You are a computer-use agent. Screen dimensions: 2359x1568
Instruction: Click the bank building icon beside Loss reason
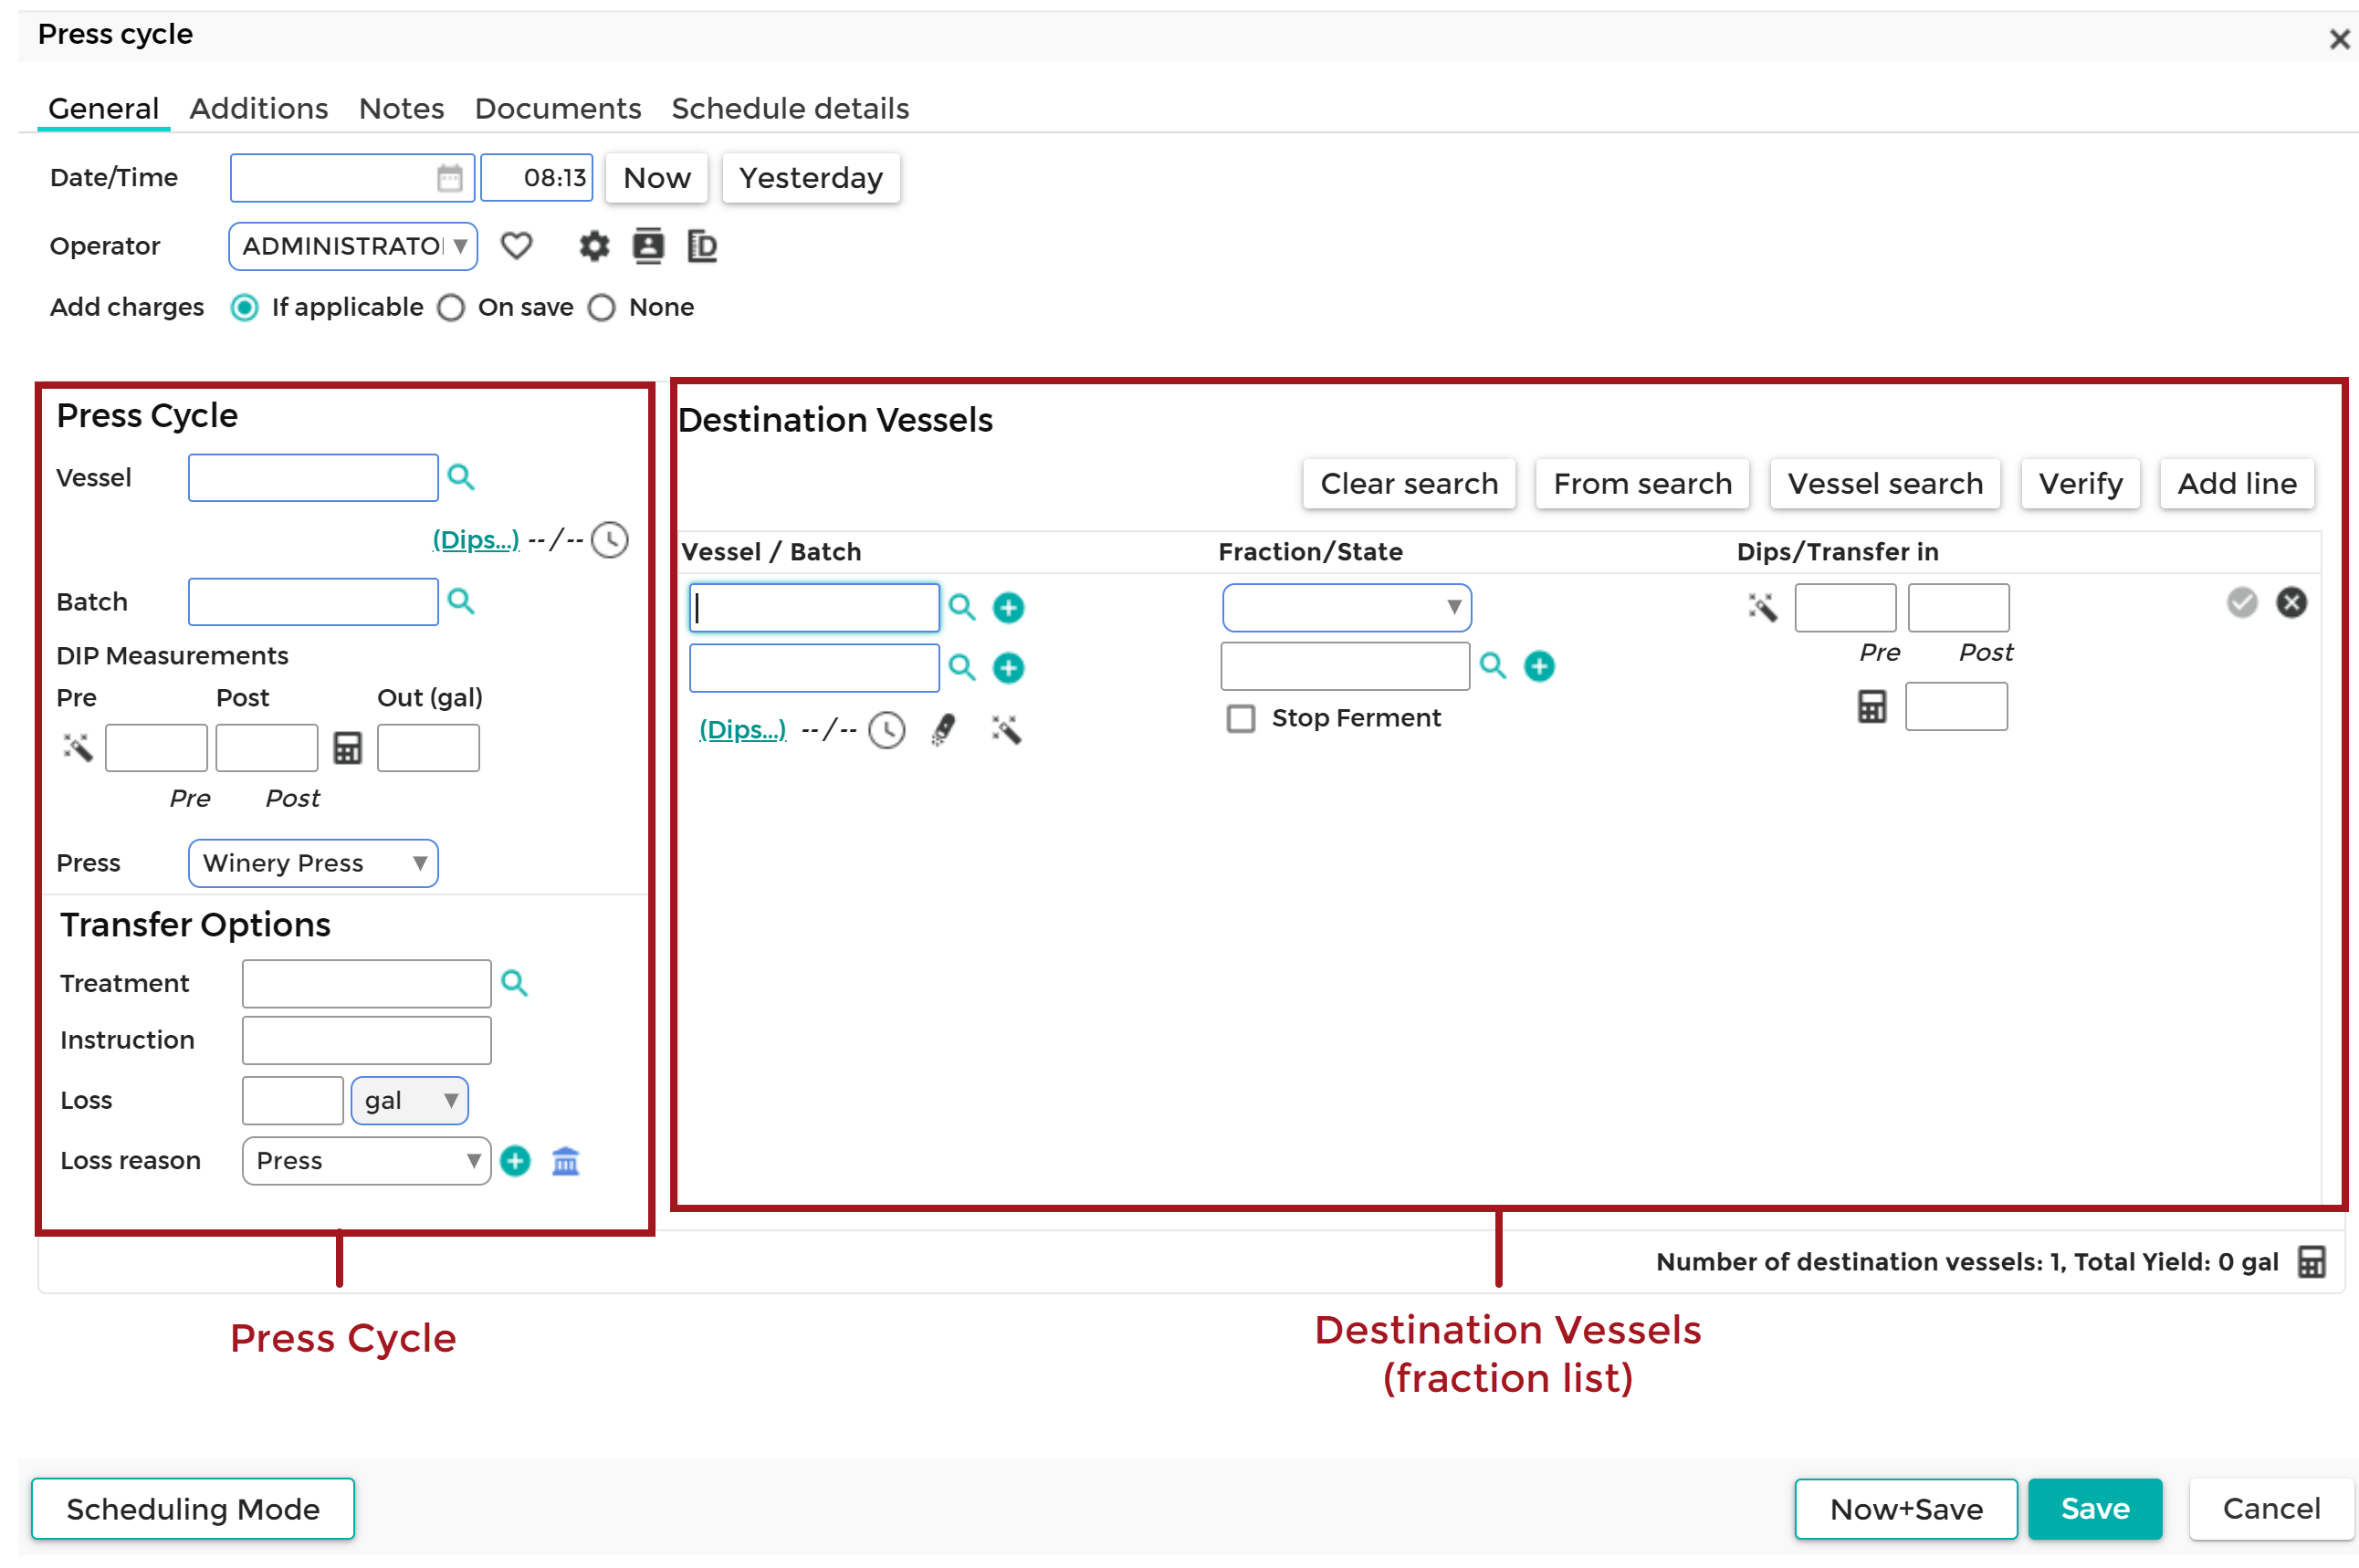click(566, 1161)
